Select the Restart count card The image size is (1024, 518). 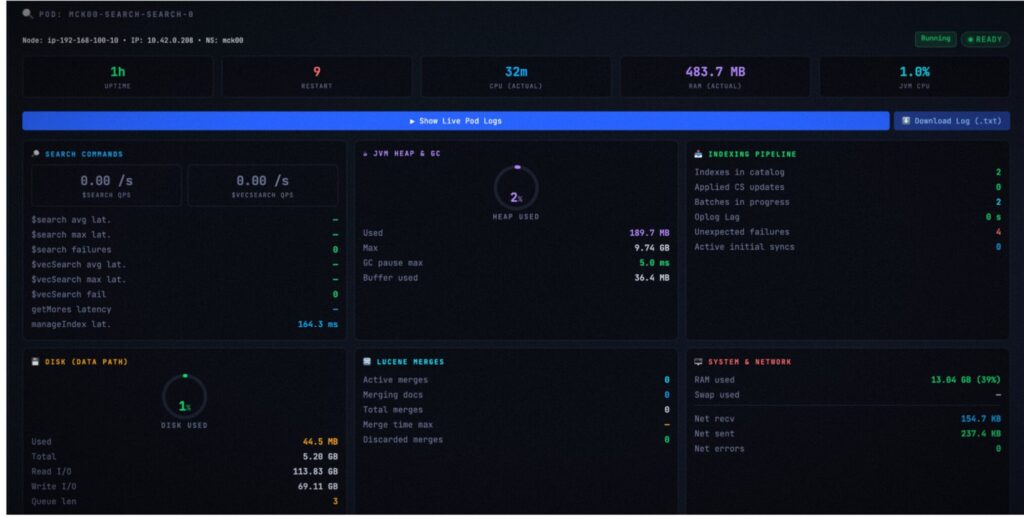pyautogui.click(x=317, y=77)
